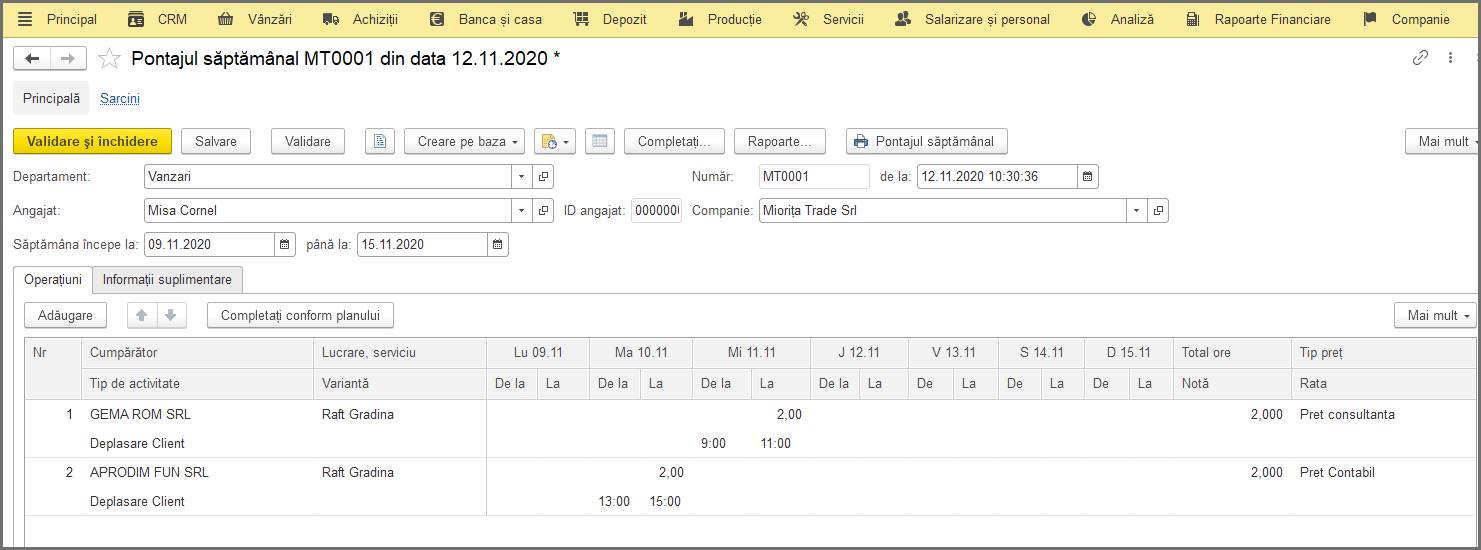Click the Completați... button
Image resolution: width=1481 pixels, height=550 pixels.
tap(675, 141)
